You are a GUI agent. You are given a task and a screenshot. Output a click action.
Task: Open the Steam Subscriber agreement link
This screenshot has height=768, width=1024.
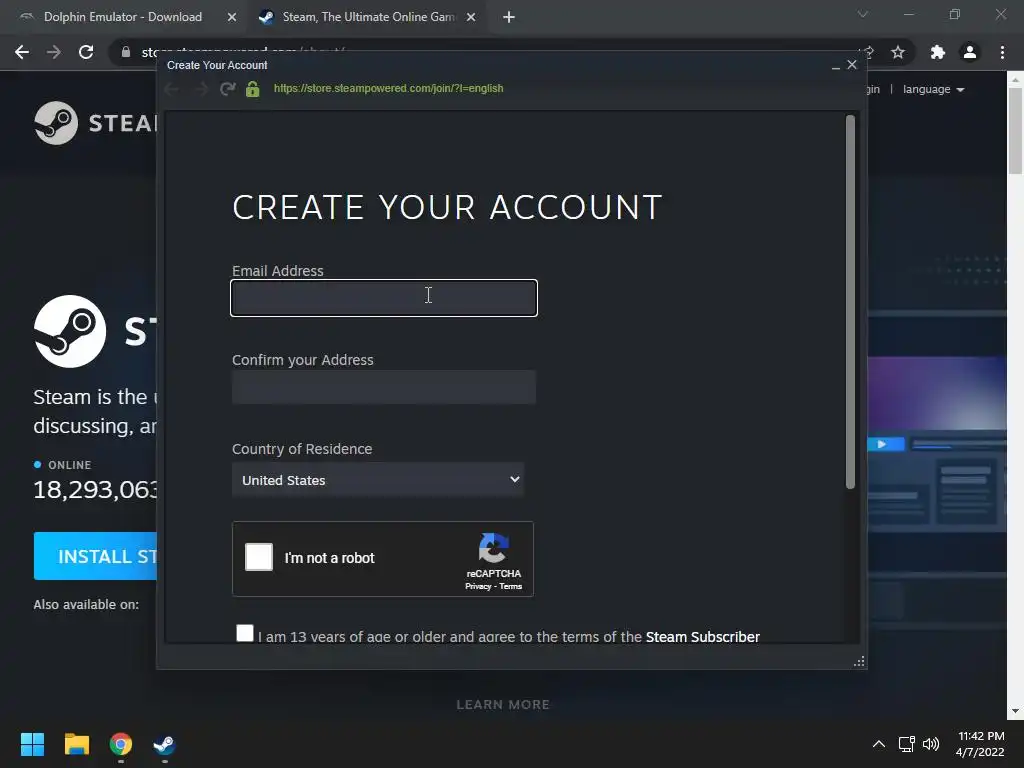point(703,637)
